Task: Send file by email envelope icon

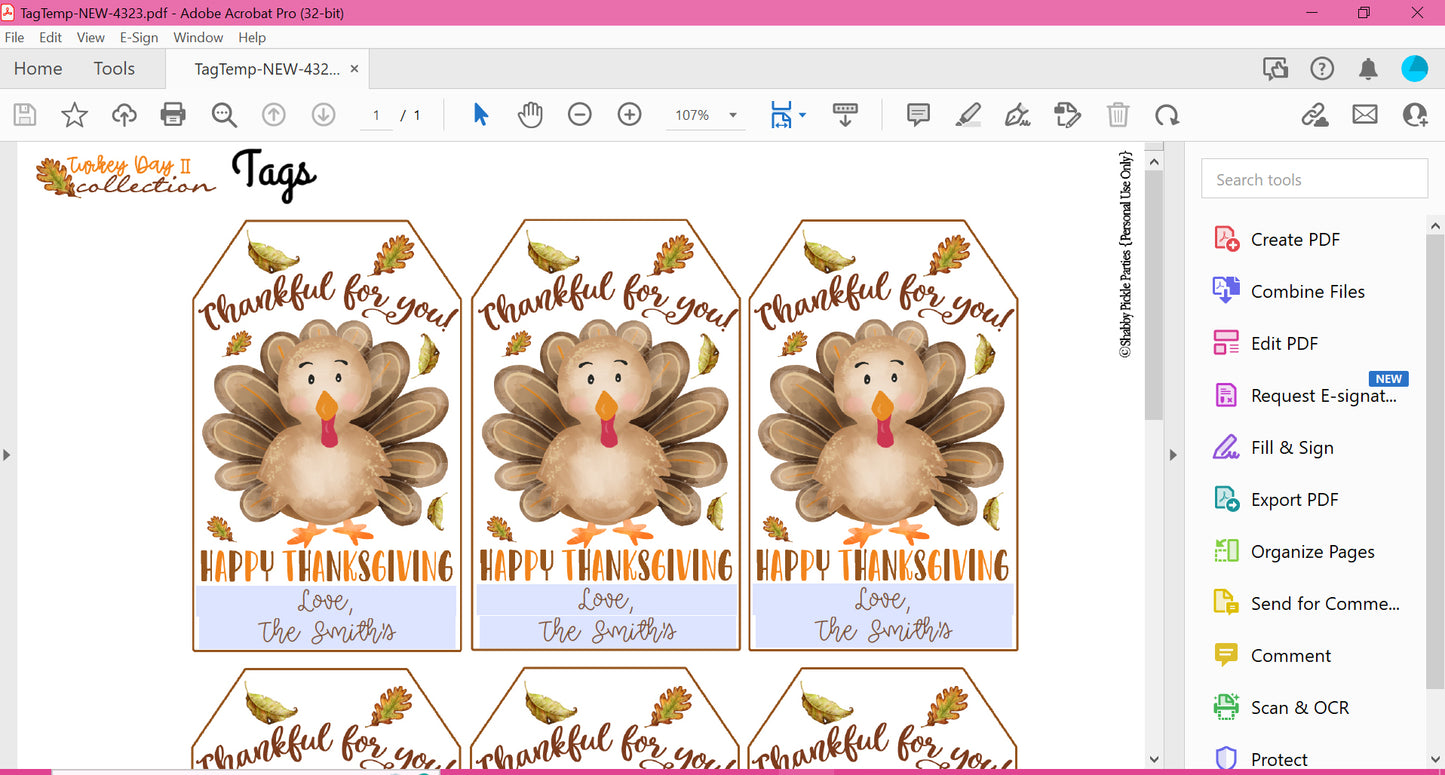Action: [x=1365, y=115]
